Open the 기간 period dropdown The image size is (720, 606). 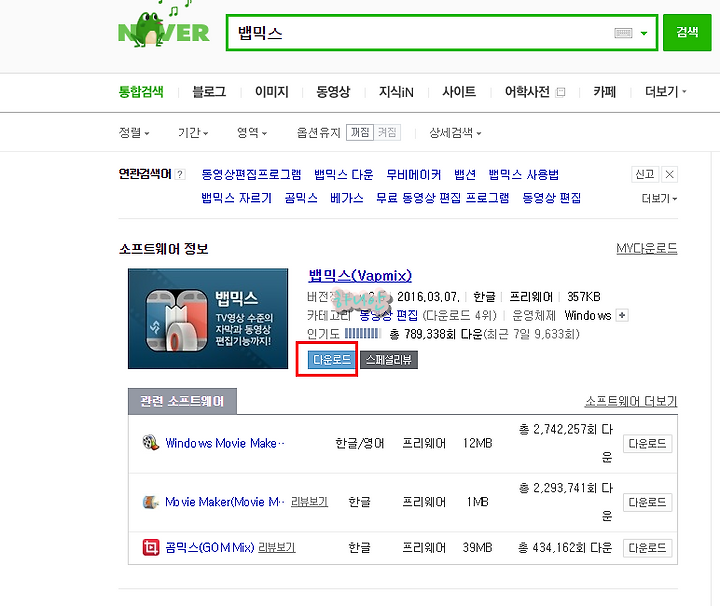(x=193, y=133)
